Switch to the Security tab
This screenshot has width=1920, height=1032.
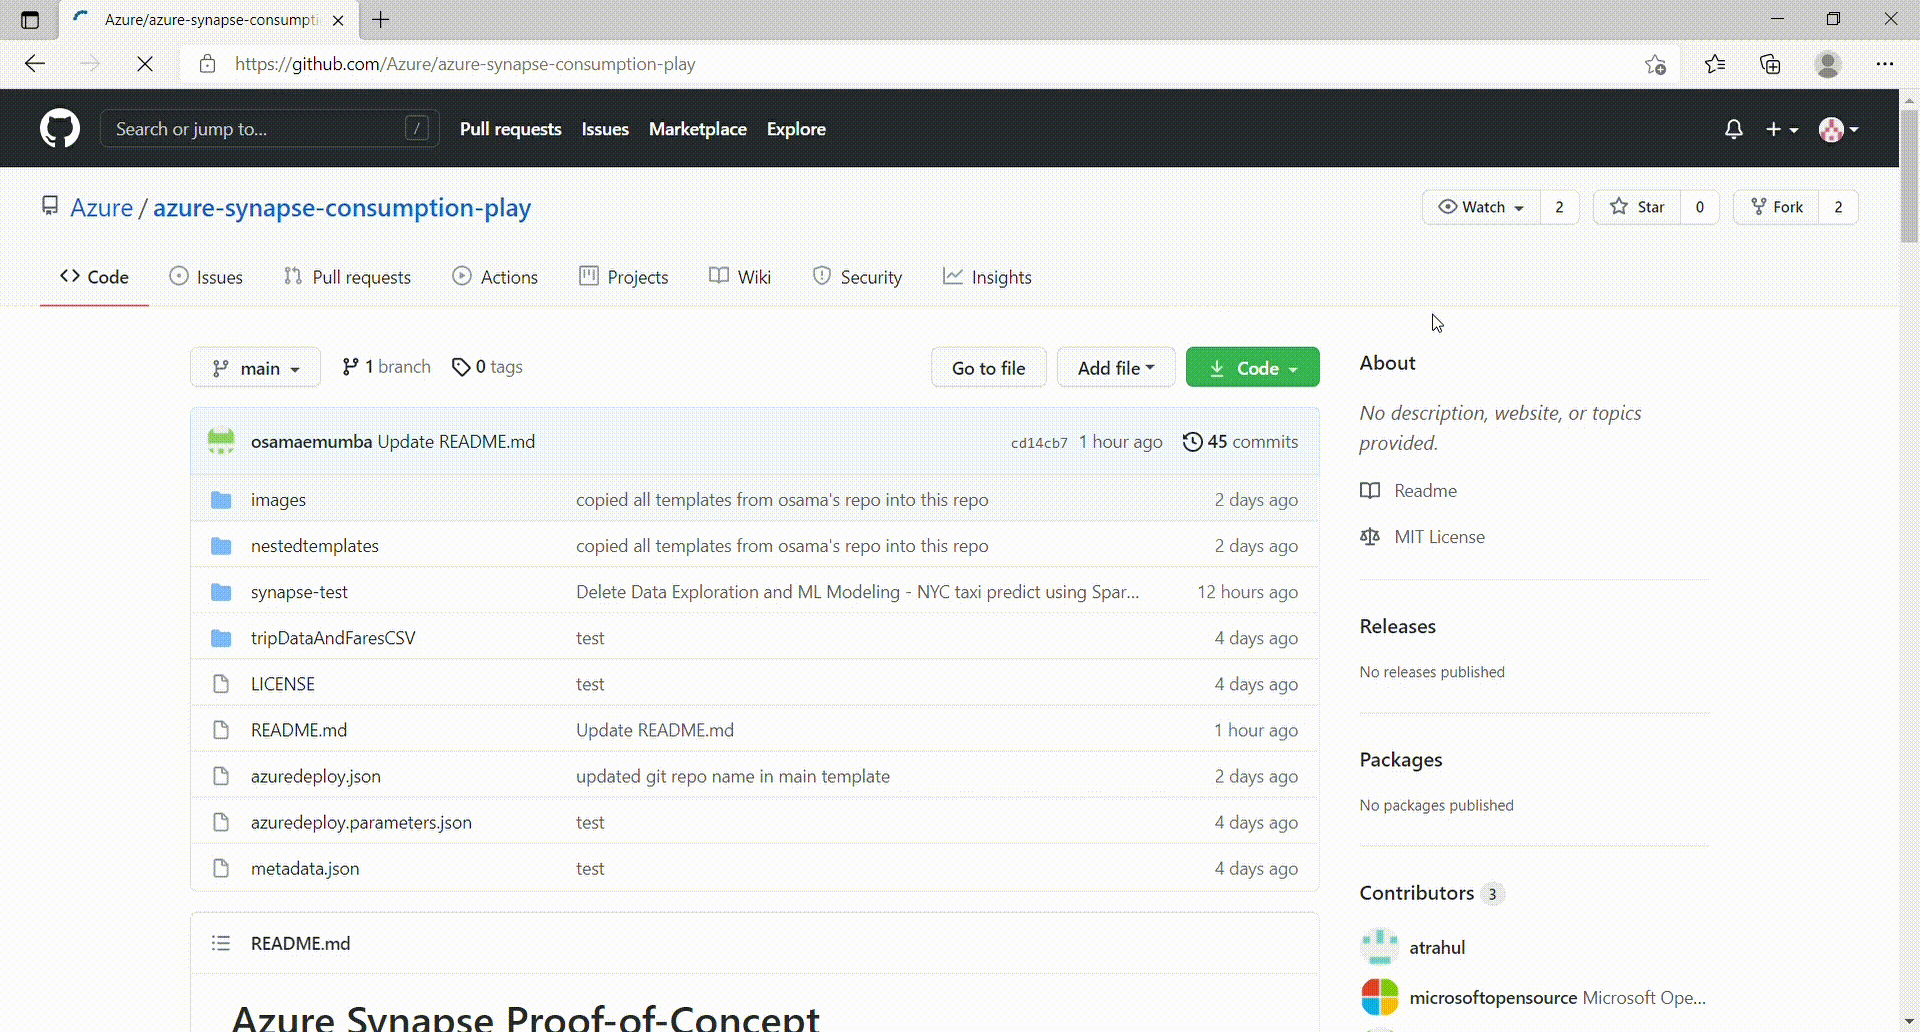(x=857, y=277)
